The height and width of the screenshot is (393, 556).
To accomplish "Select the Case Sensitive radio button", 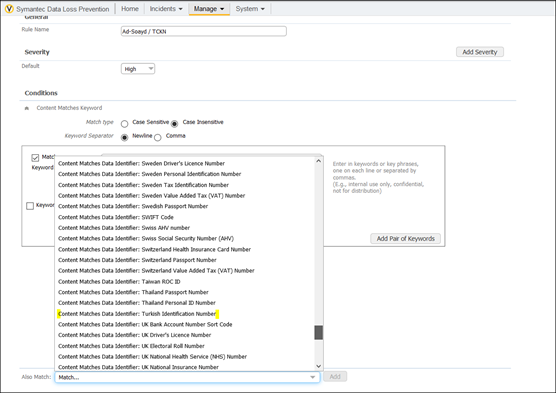I will click(x=124, y=124).
